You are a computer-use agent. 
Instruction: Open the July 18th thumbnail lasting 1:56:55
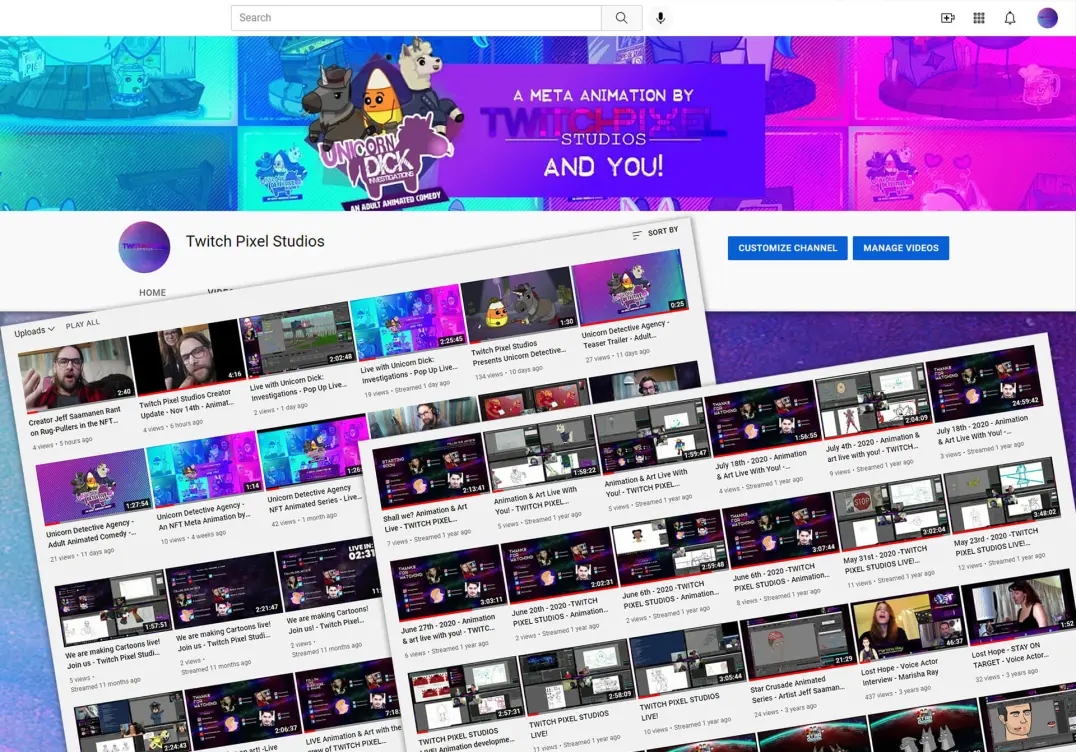click(763, 417)
